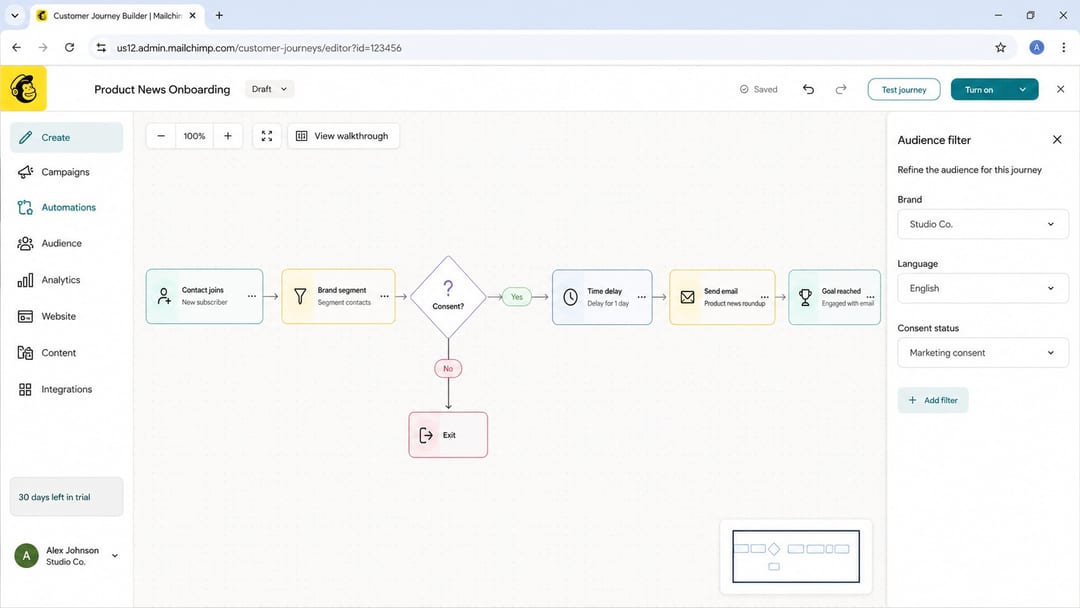View site information icon in address bar
The height and width of the screenshot is (608, 1080).
pyautogui.click(x=101, y=48)
